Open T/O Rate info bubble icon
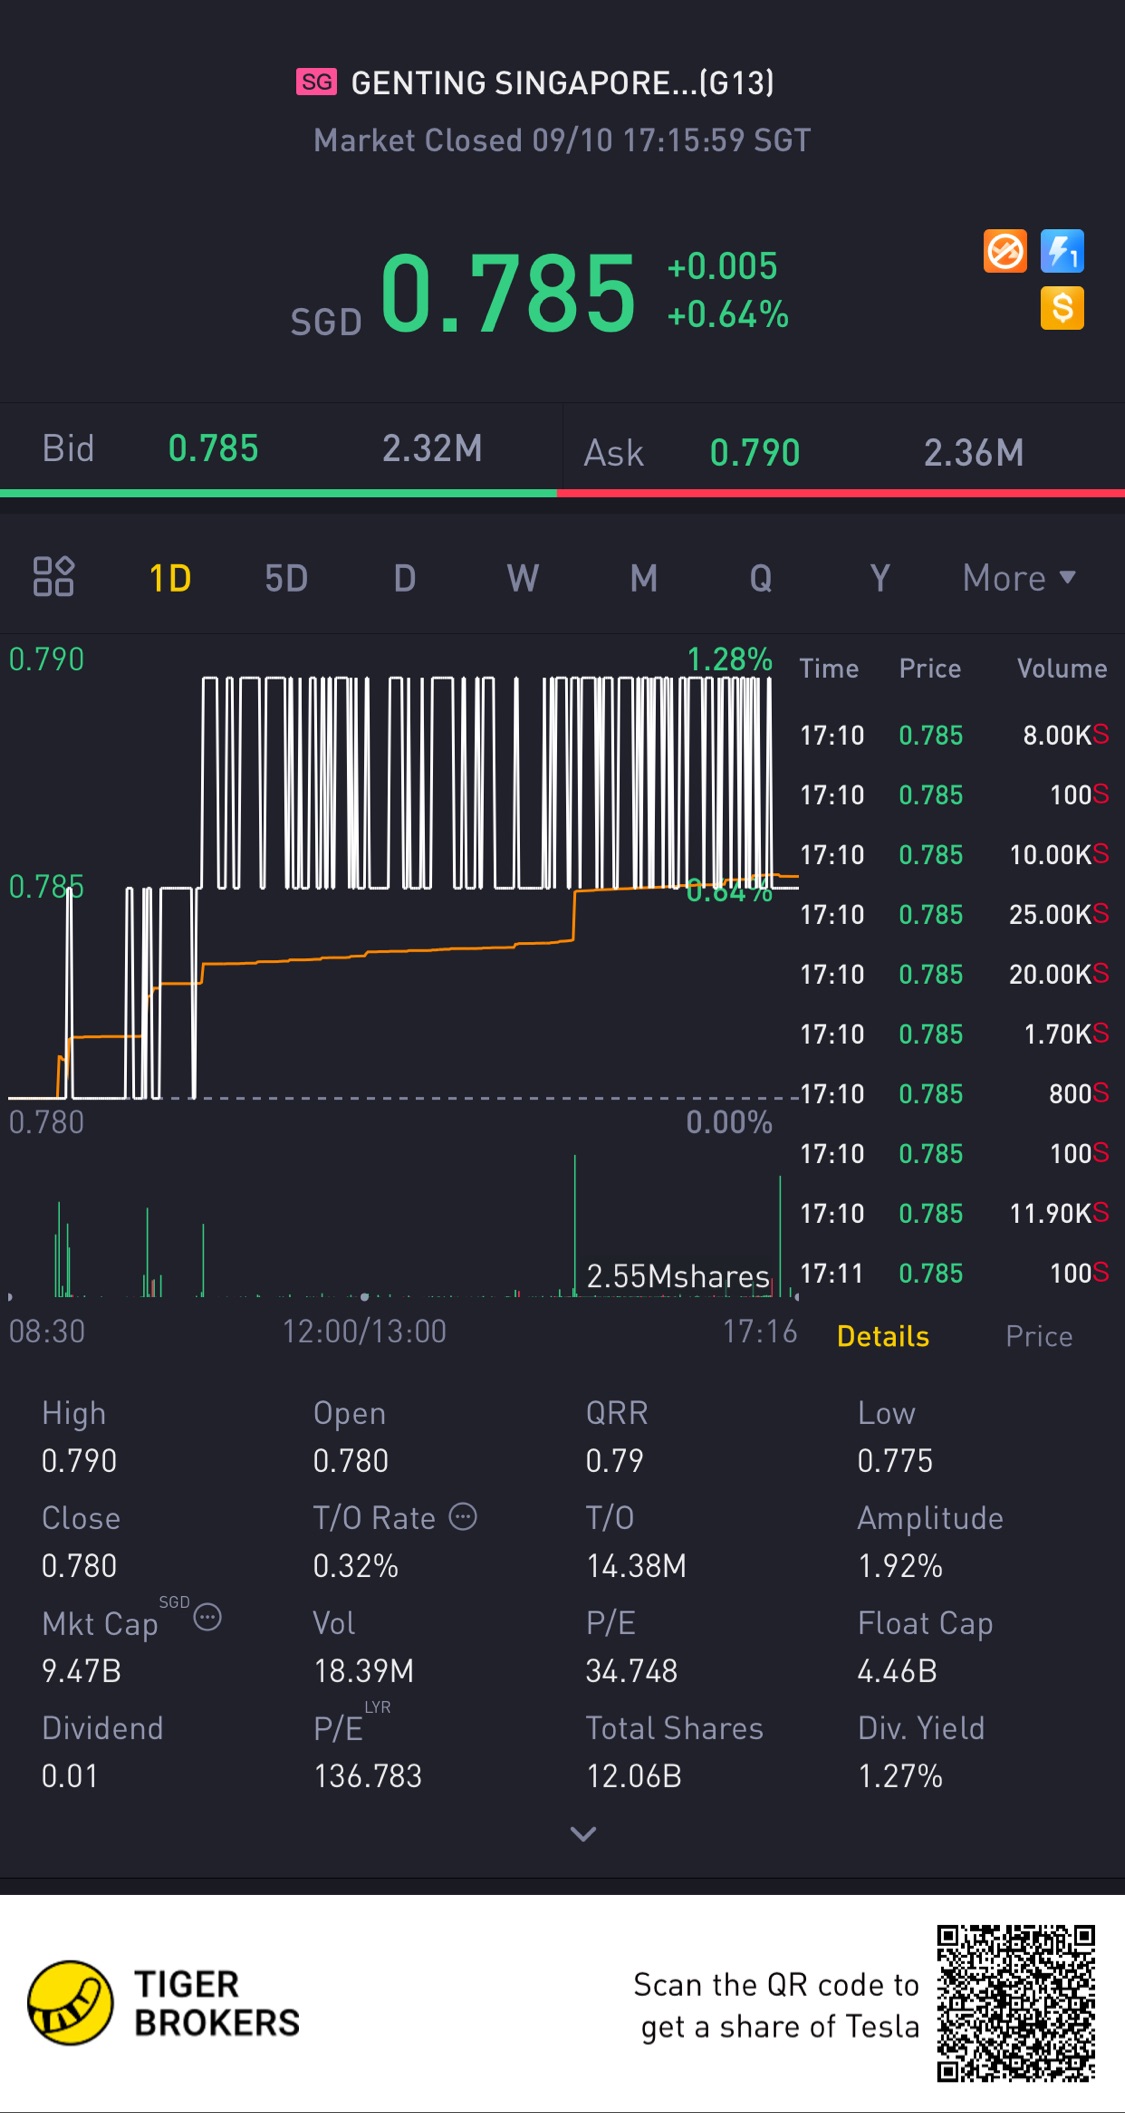Viewport: 1125px width, 2113px height. (463, 1516)
